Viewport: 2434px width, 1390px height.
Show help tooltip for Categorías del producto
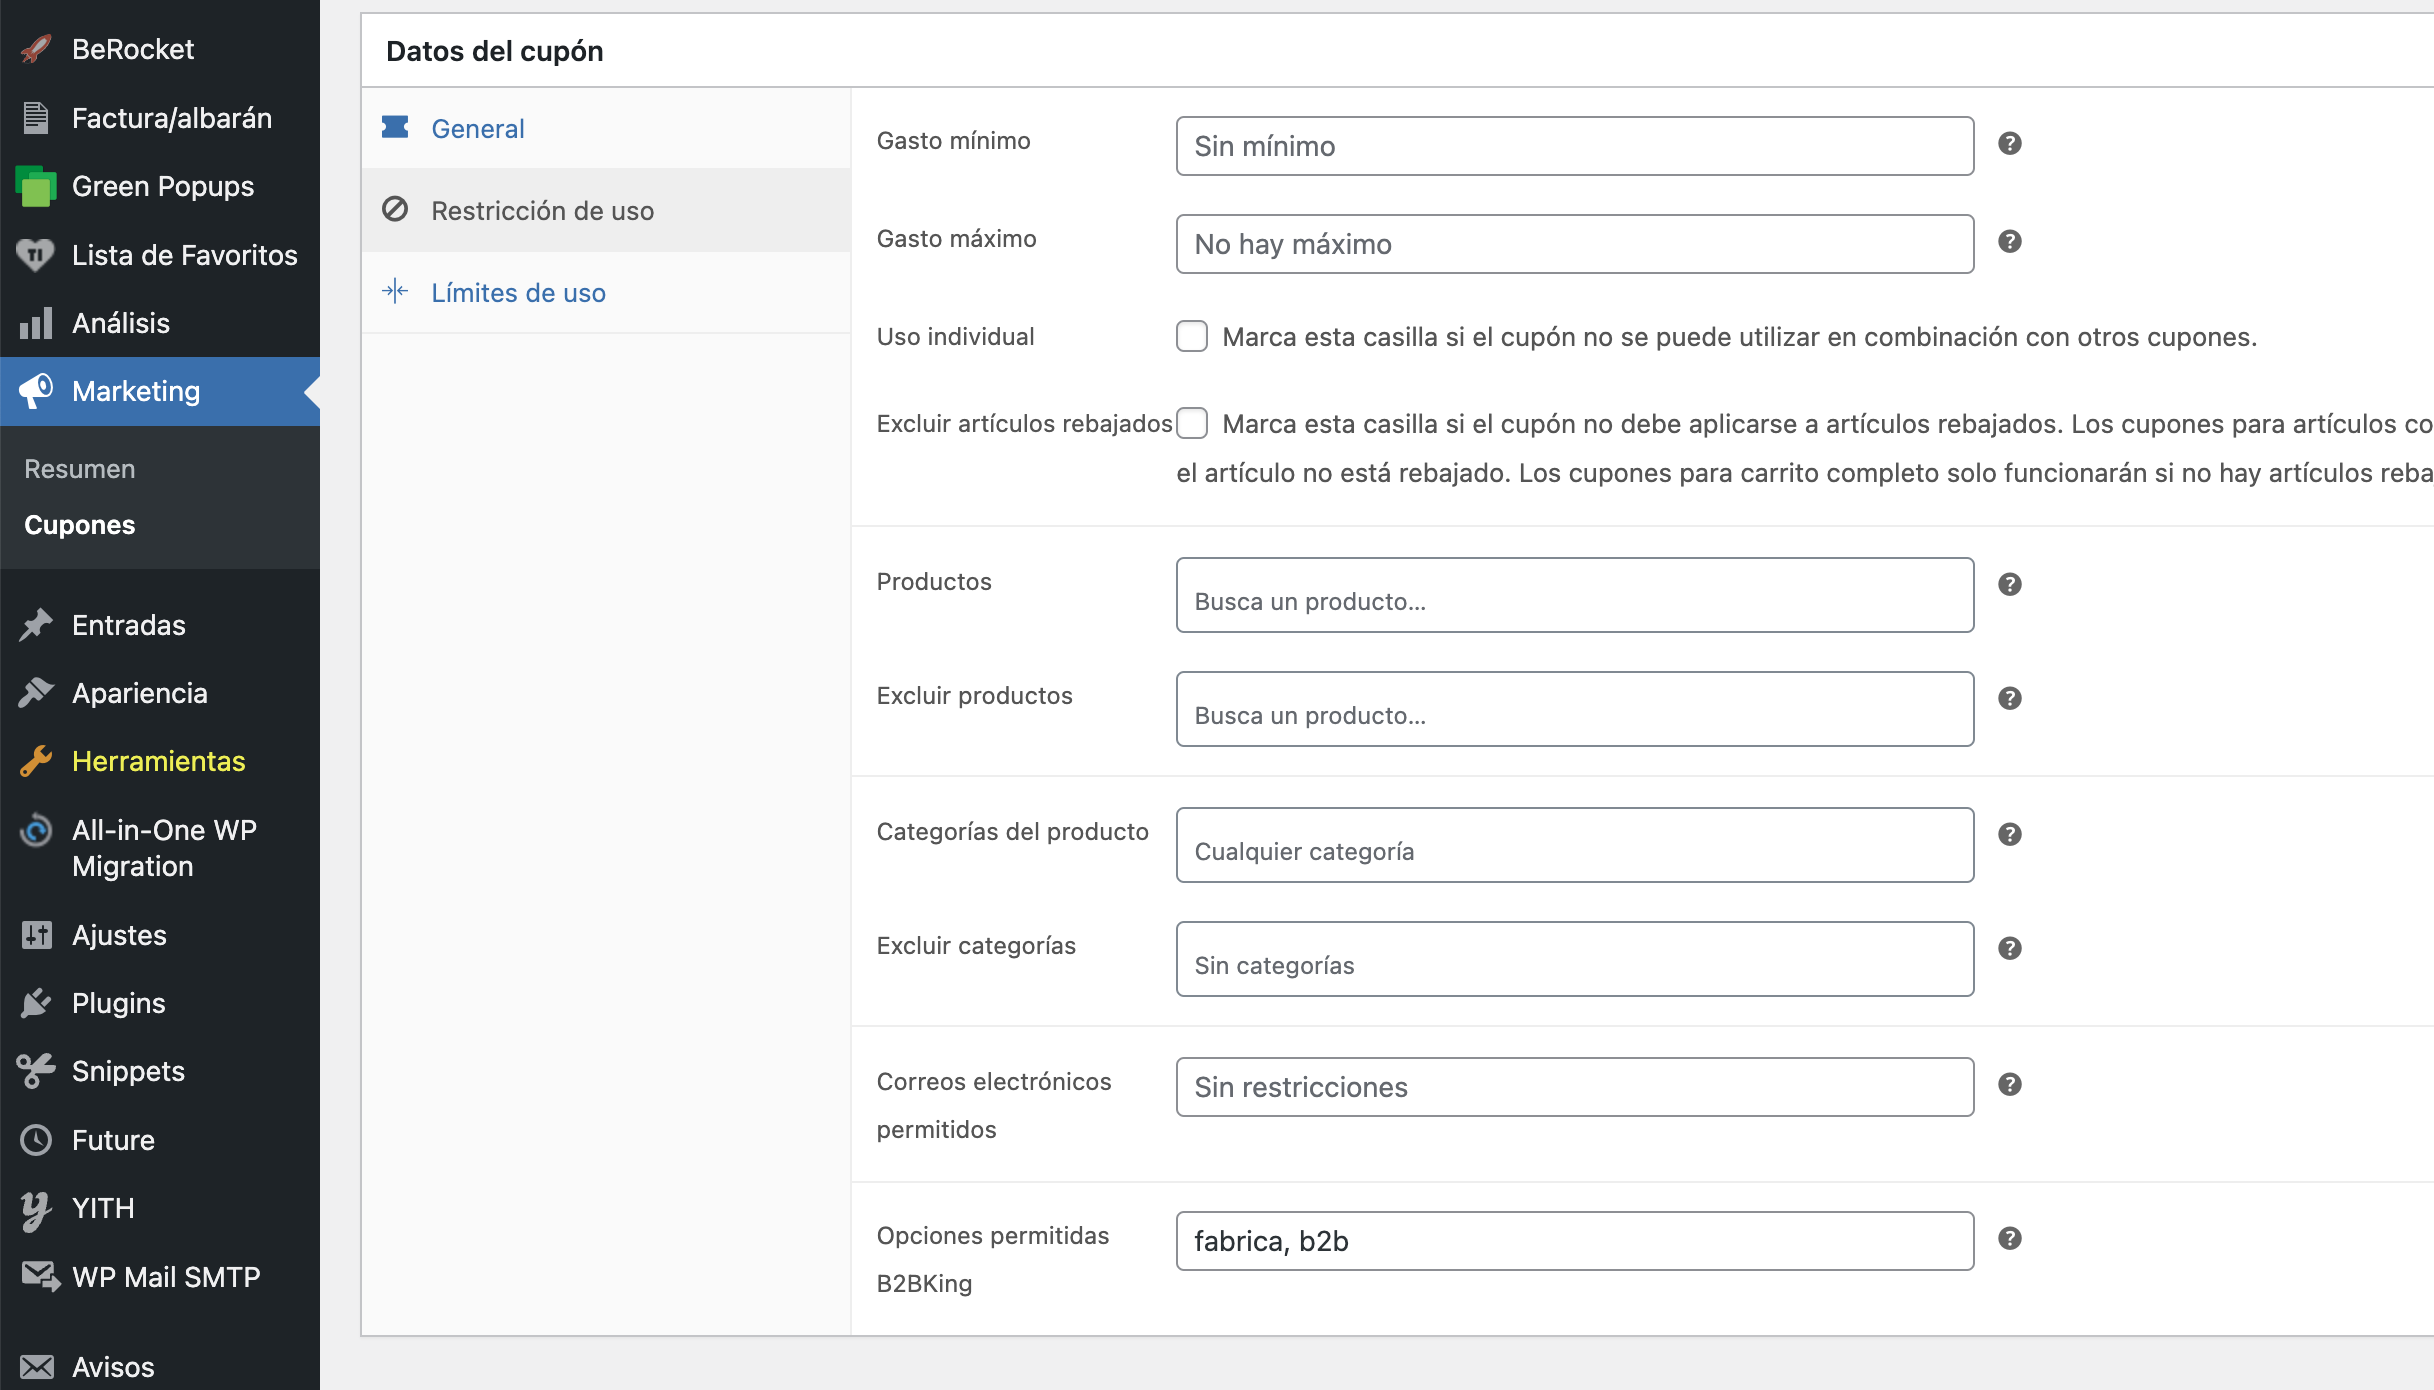[x=2010, y=834]
